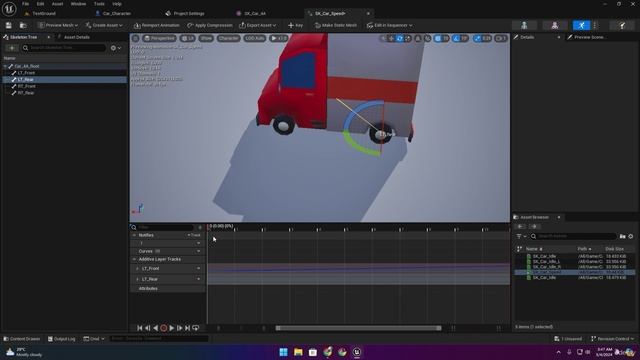
Task: Open the Create Asset dropdown
Action: point(104,25)
